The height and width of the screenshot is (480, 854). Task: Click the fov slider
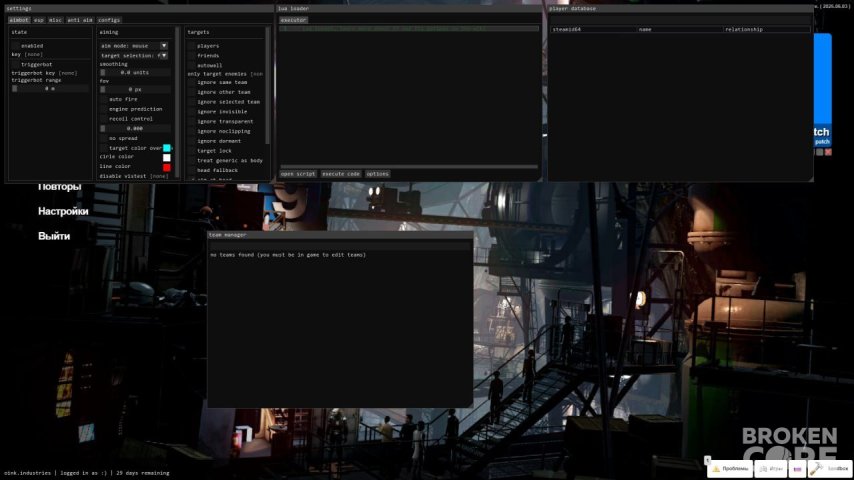(x=135, y=89)
